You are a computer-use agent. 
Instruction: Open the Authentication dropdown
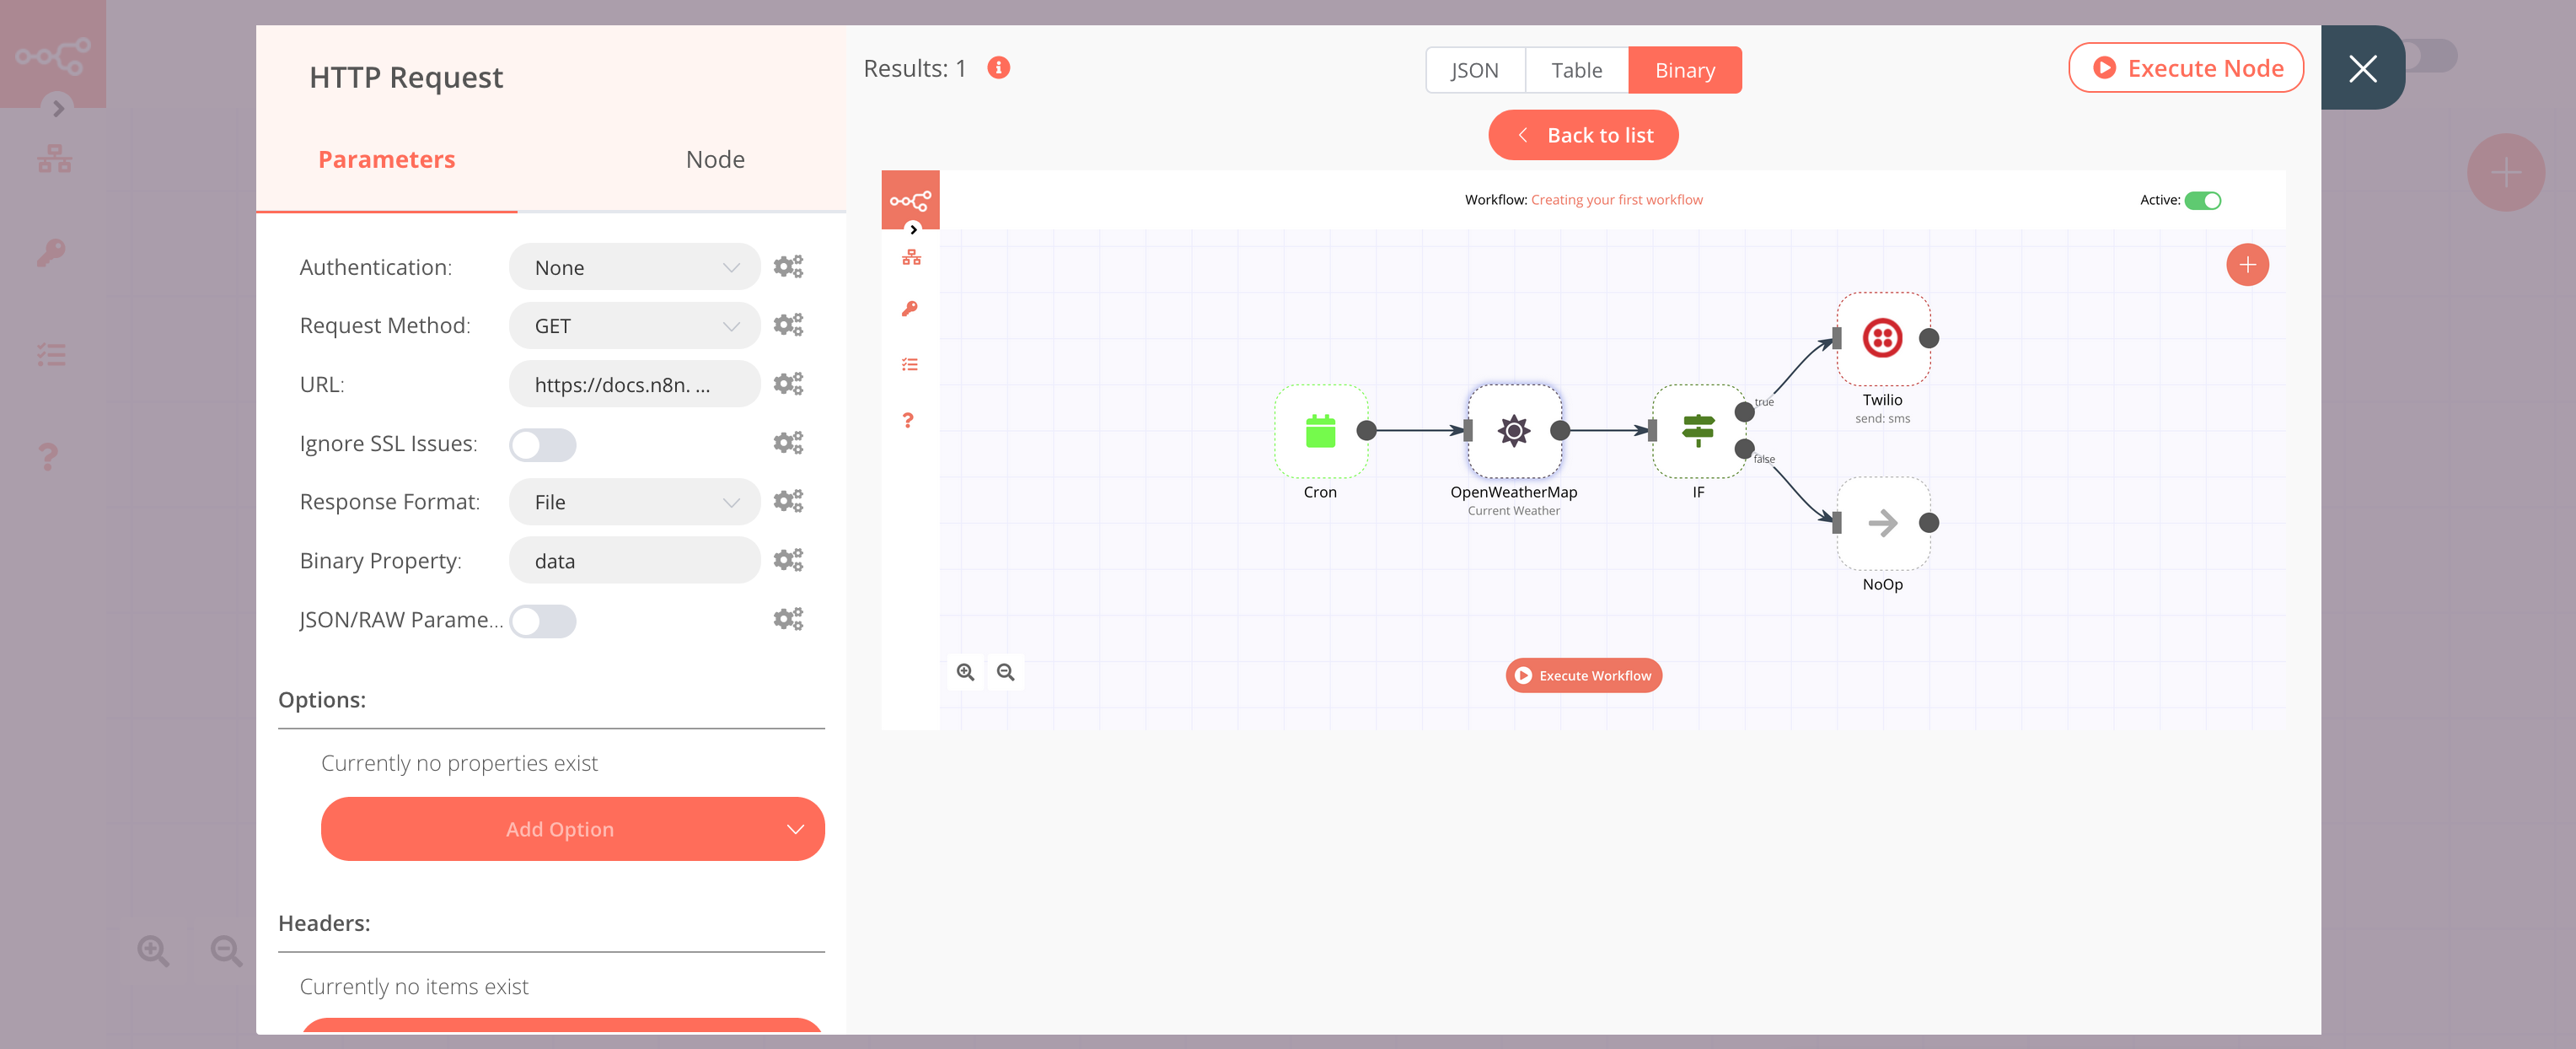click(634, 267)
